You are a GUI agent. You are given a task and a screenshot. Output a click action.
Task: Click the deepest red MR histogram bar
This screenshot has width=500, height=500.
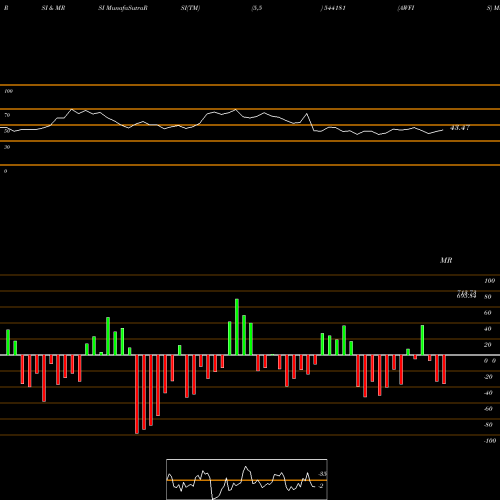[137, 394]
